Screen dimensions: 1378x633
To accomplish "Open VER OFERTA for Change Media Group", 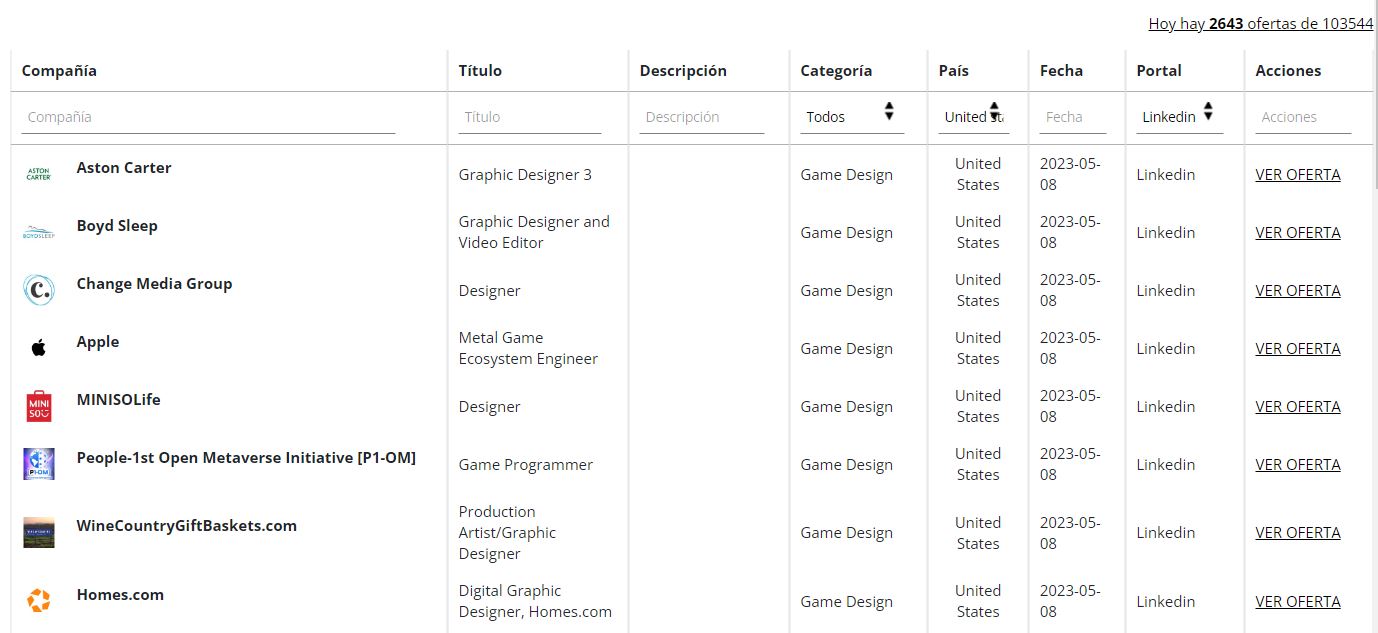I will coord(1298,291).
